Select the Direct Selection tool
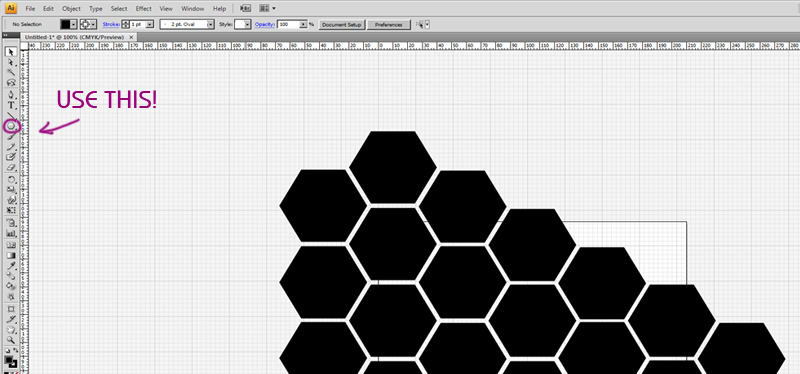The image size is (800, 374). pyautogui.click(x=11, y=62)
